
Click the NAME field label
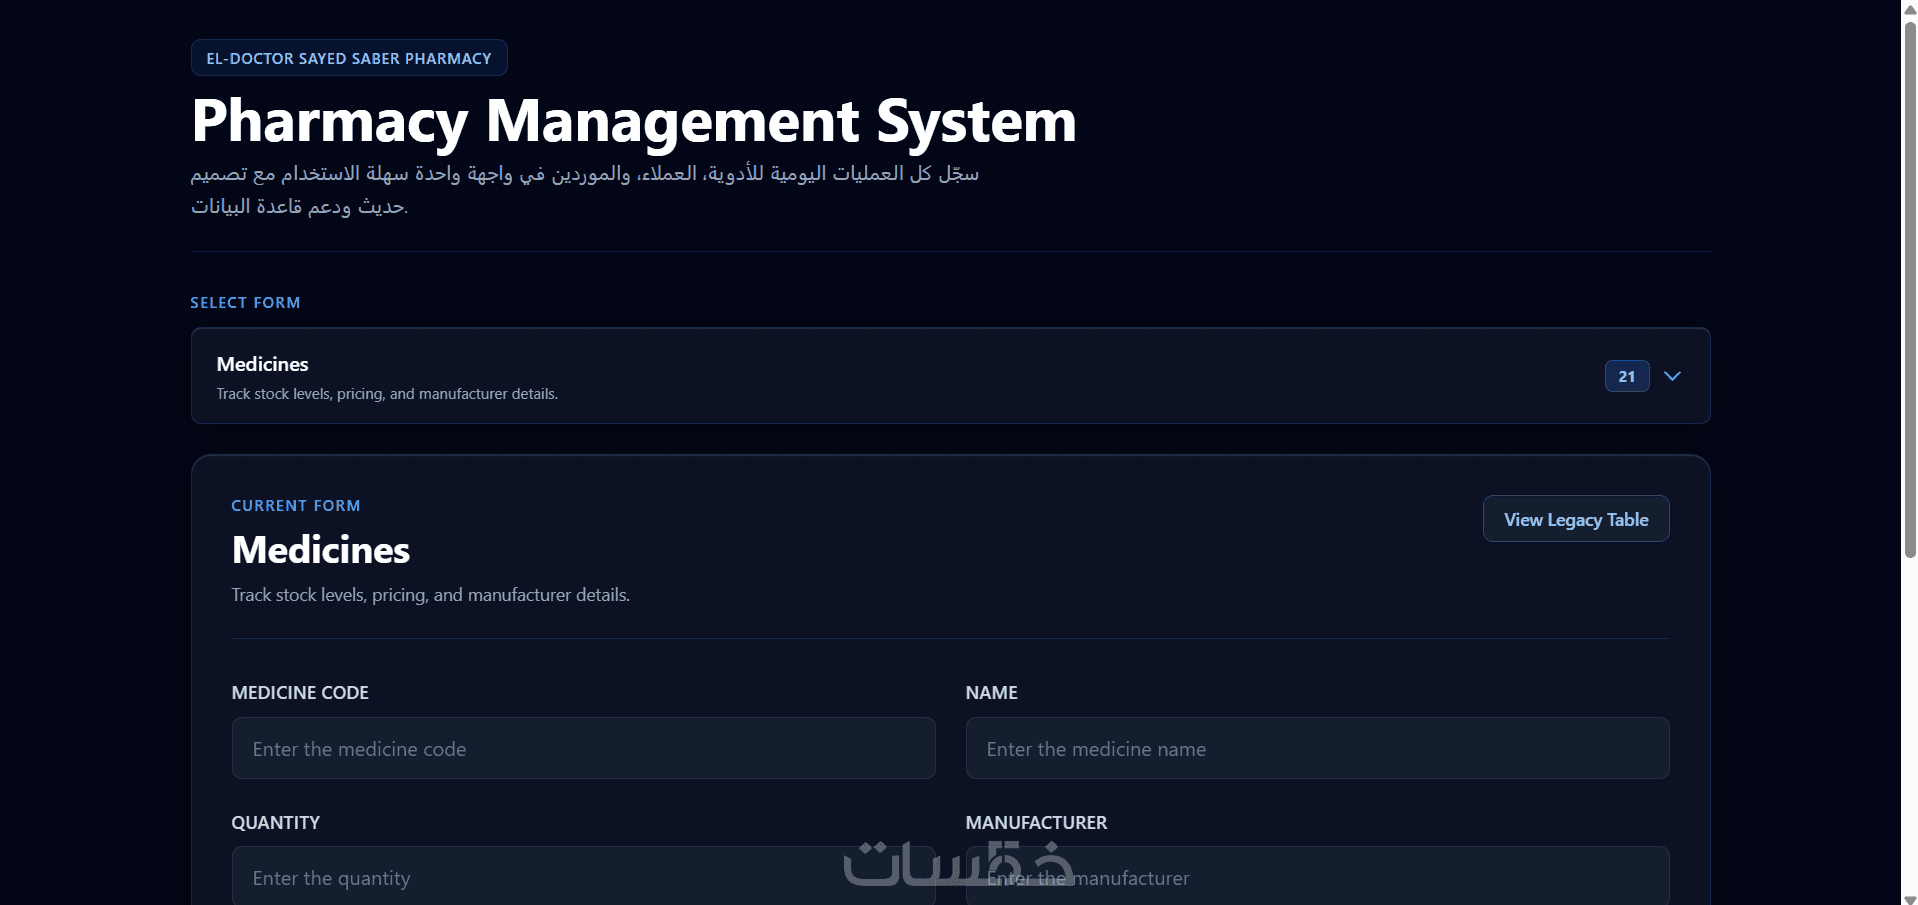point(992,693)
